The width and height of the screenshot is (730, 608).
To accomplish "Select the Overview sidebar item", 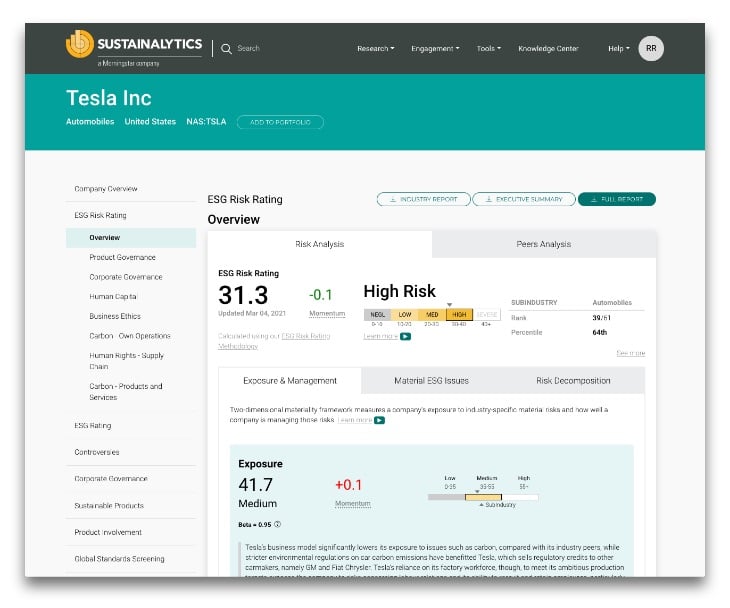I will (x=131, y=237).
